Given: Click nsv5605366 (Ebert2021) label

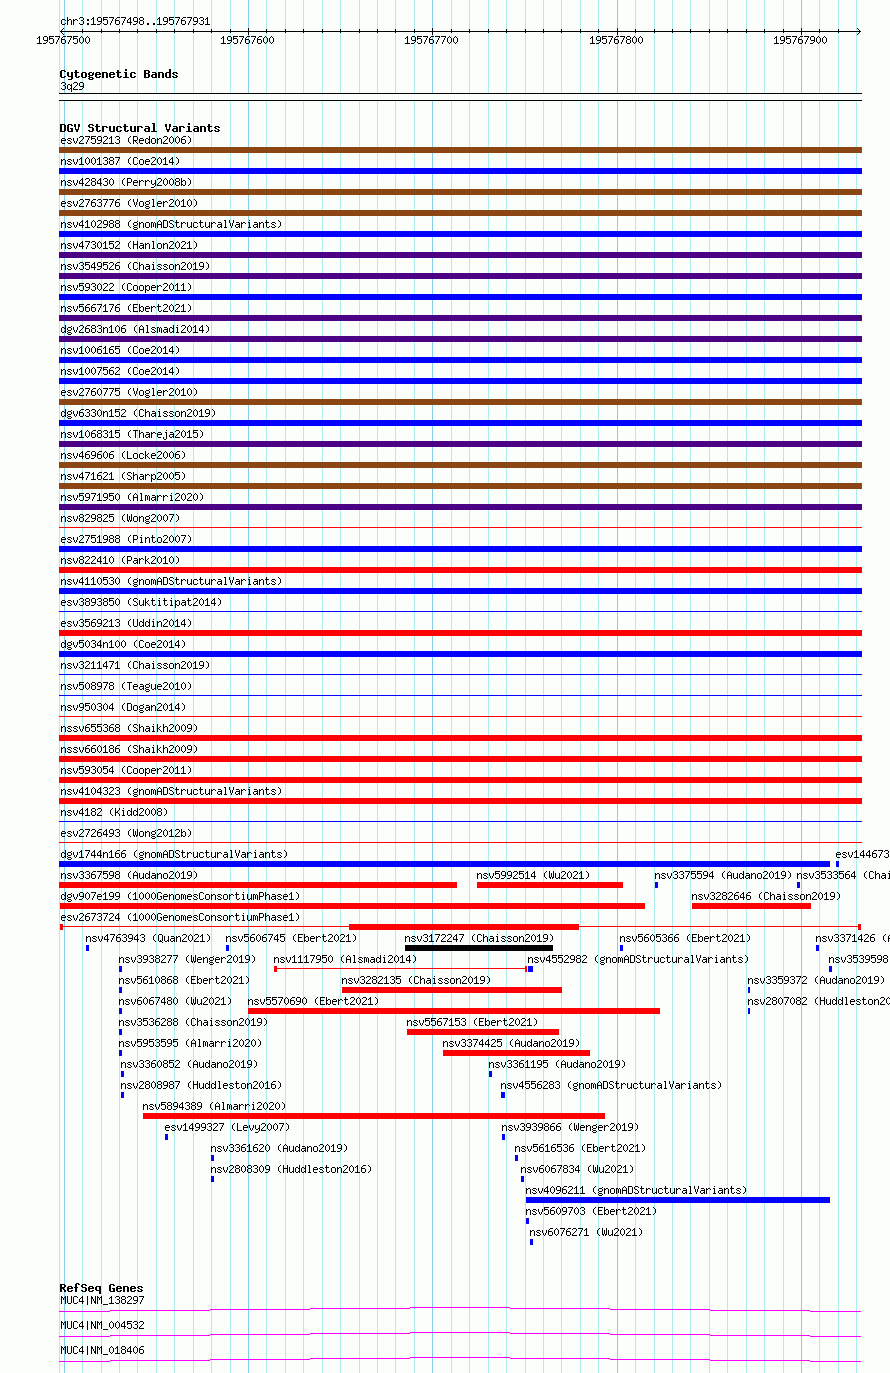Looking at the screenshot, I should [x=685, y=938].
